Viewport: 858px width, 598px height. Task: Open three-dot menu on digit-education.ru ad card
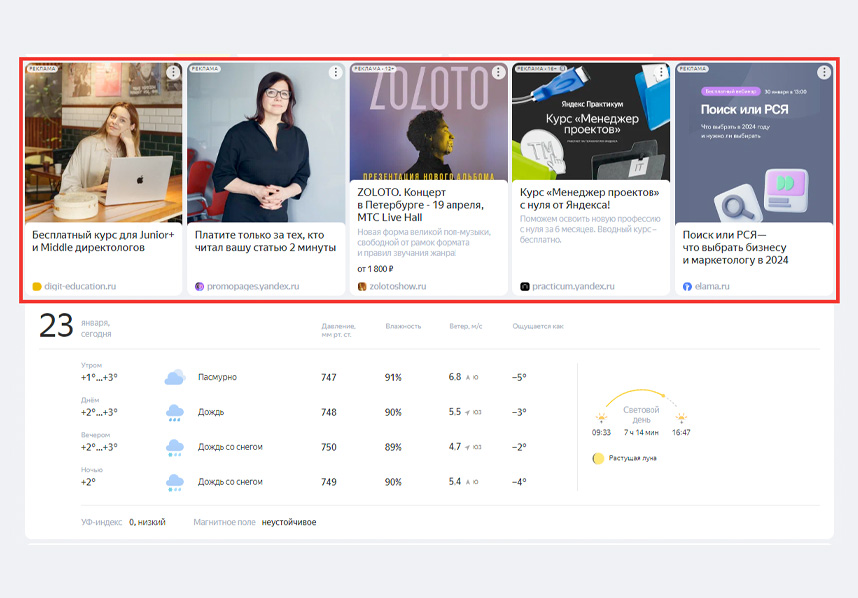point(173,72)
